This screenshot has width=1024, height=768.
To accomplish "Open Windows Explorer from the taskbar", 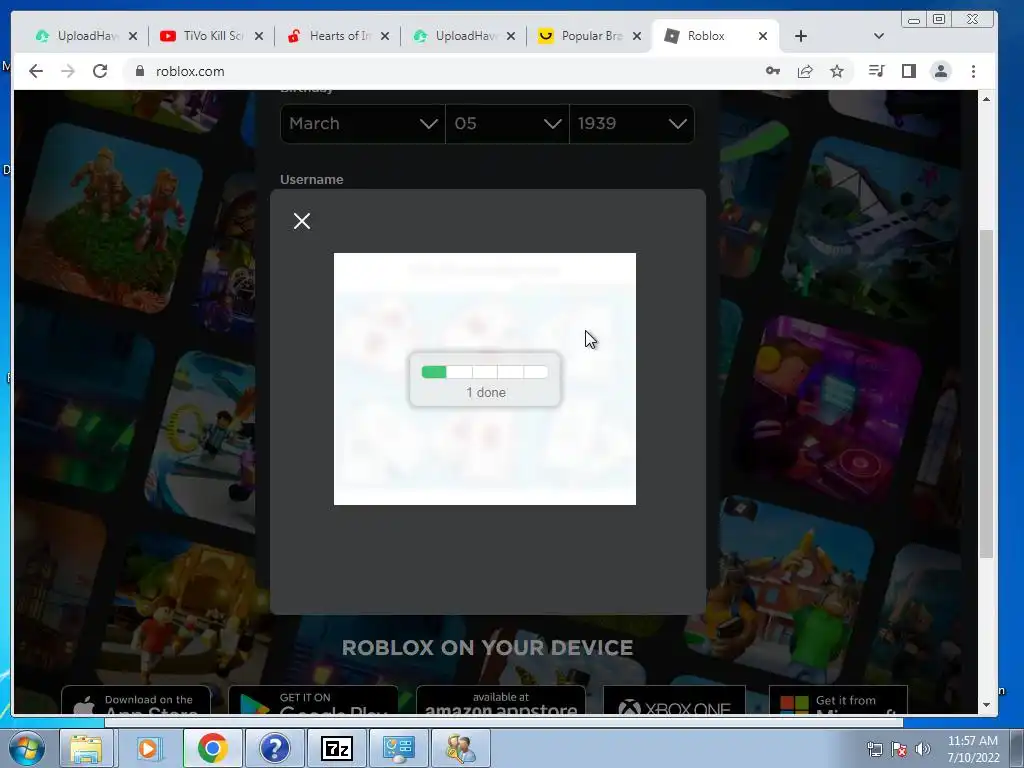I will pos(86,748).
